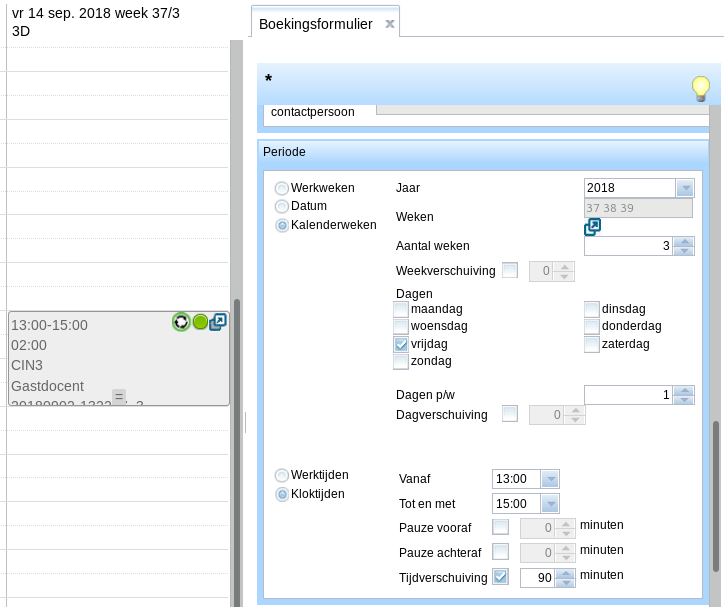Click the Tijdverschuiving field showing 90
The width and height of the screenshot is (724, 607).
tap(538, 578)
